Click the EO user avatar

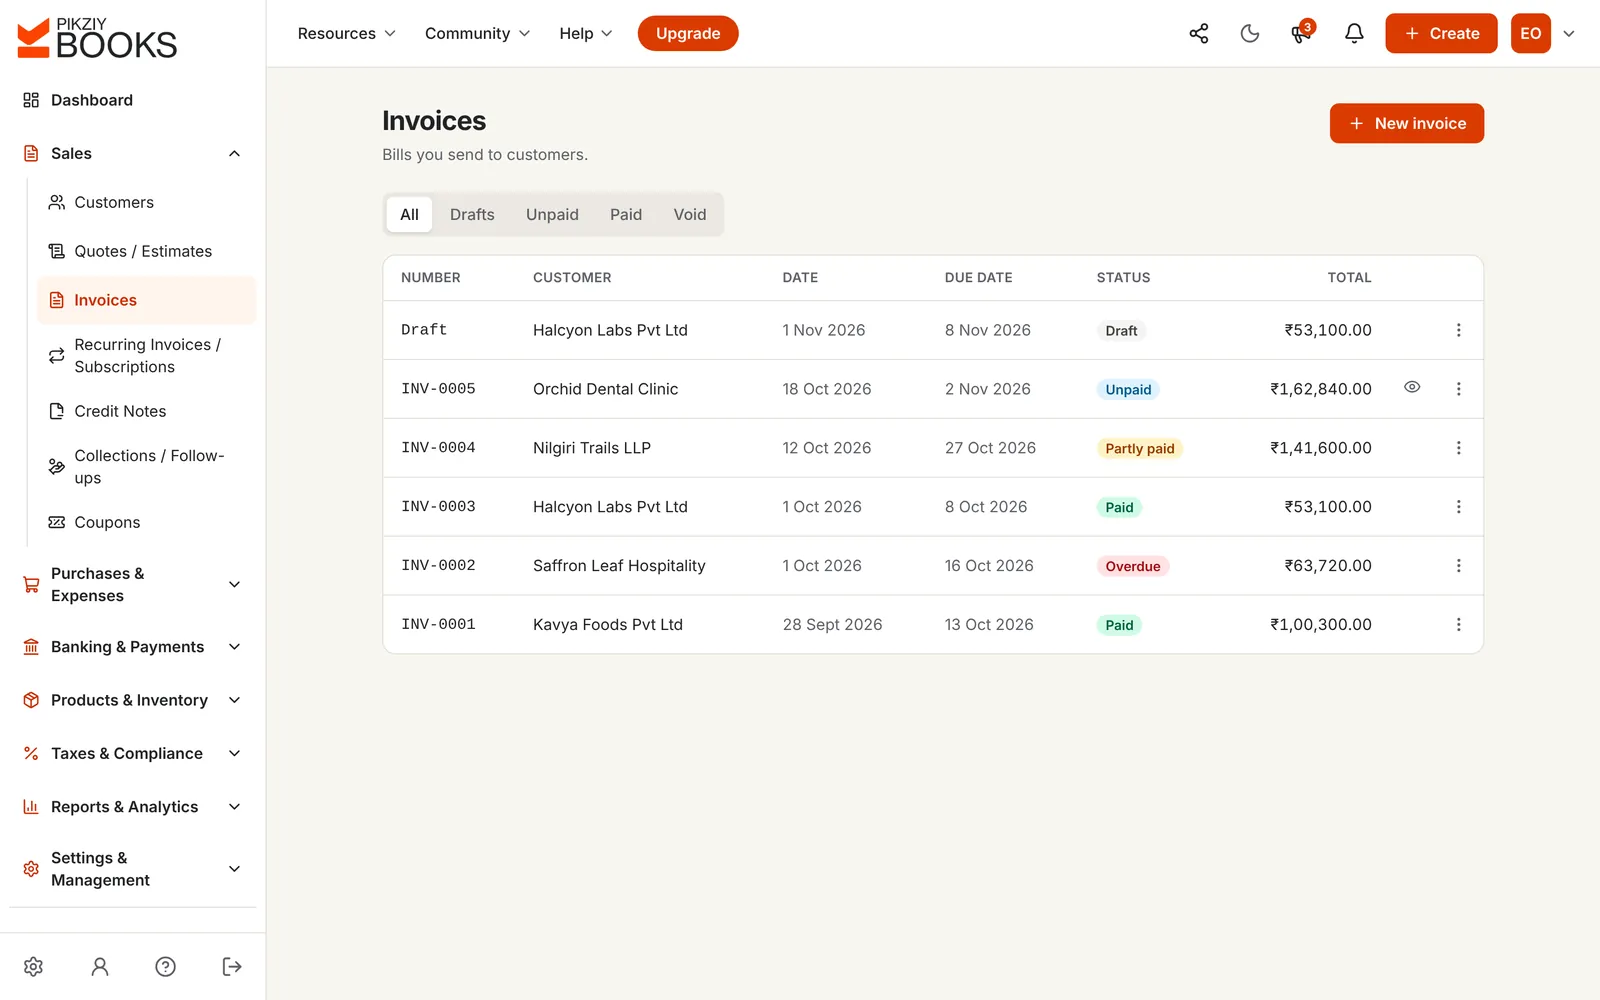point(1530,34)
